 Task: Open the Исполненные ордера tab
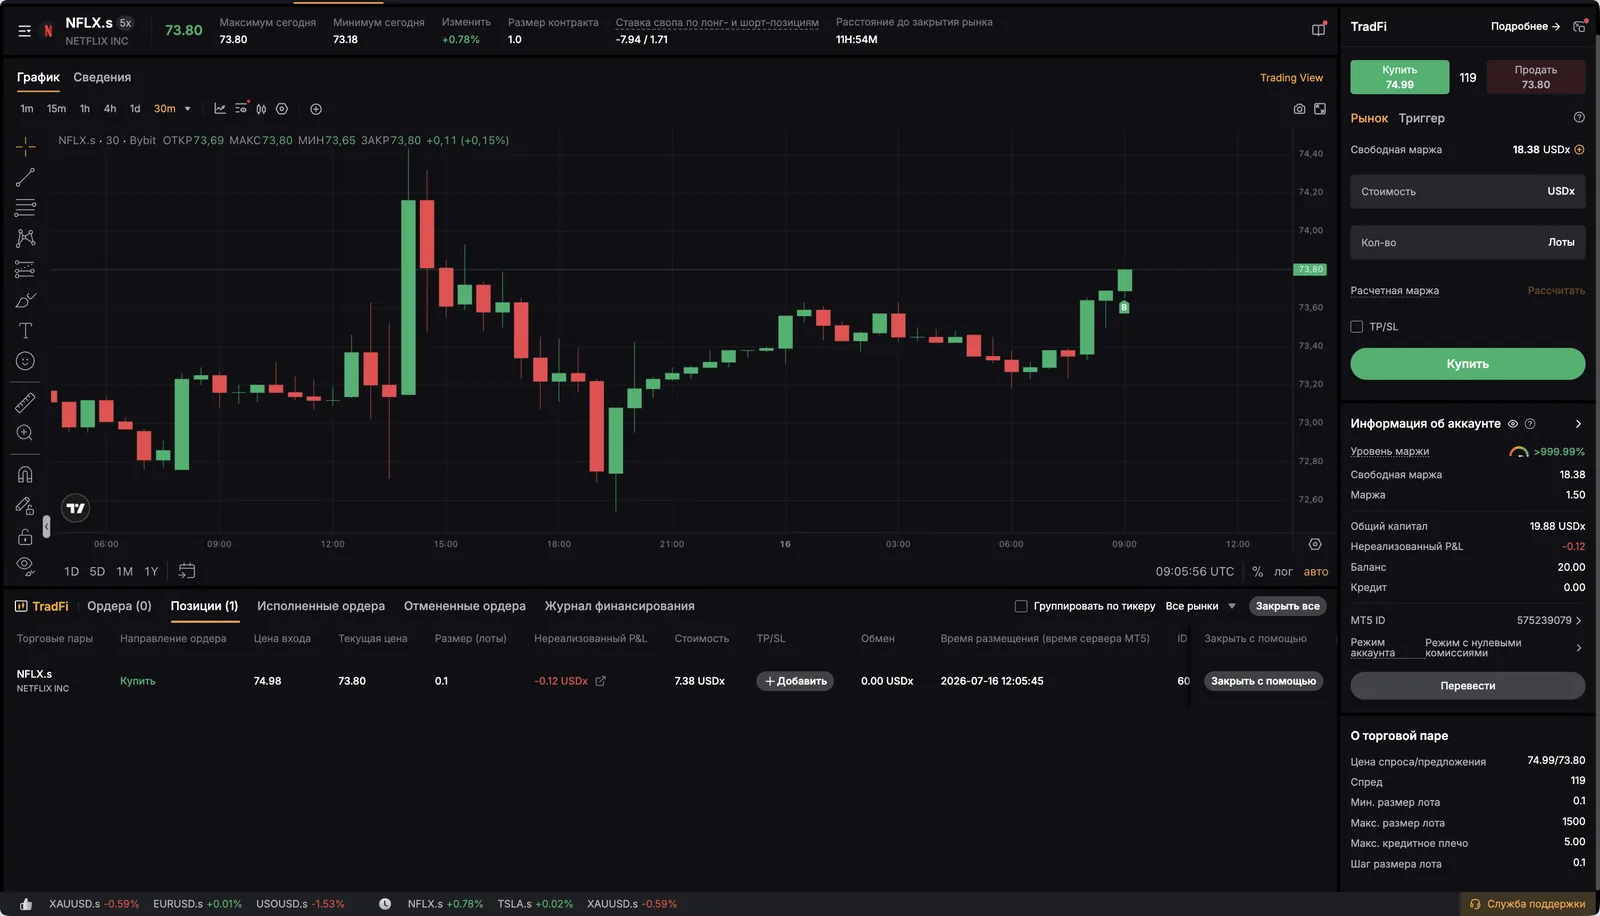click(321, 606)
